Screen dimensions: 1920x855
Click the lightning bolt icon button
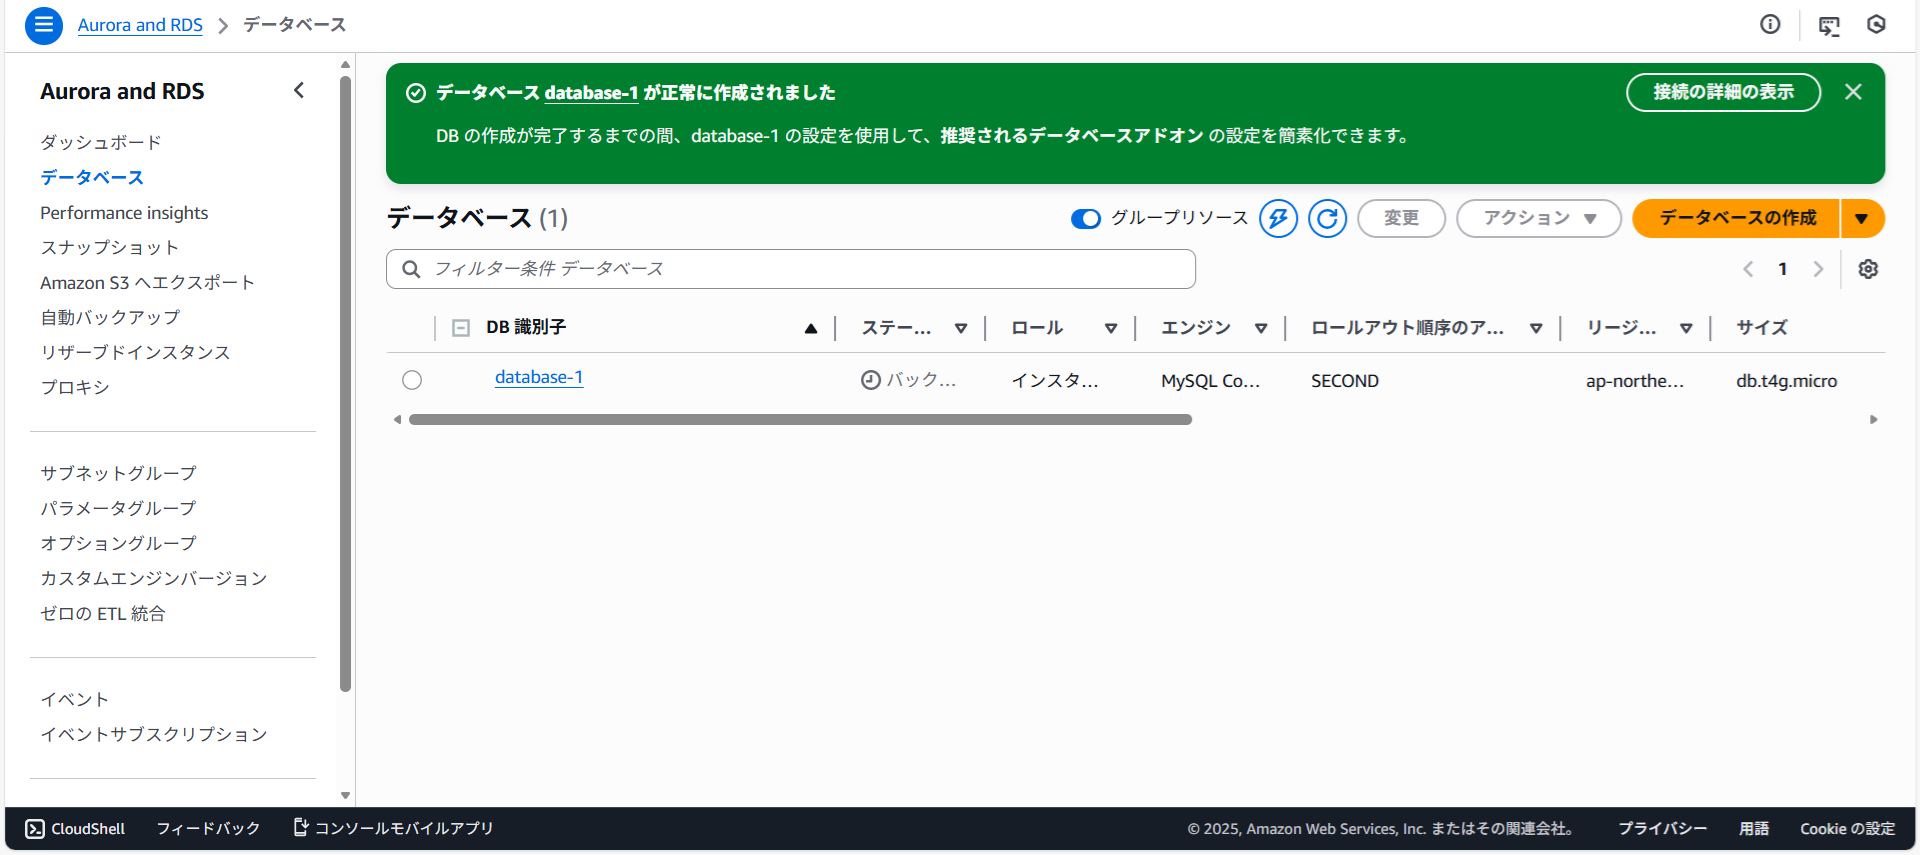(x=1278, y=218)
